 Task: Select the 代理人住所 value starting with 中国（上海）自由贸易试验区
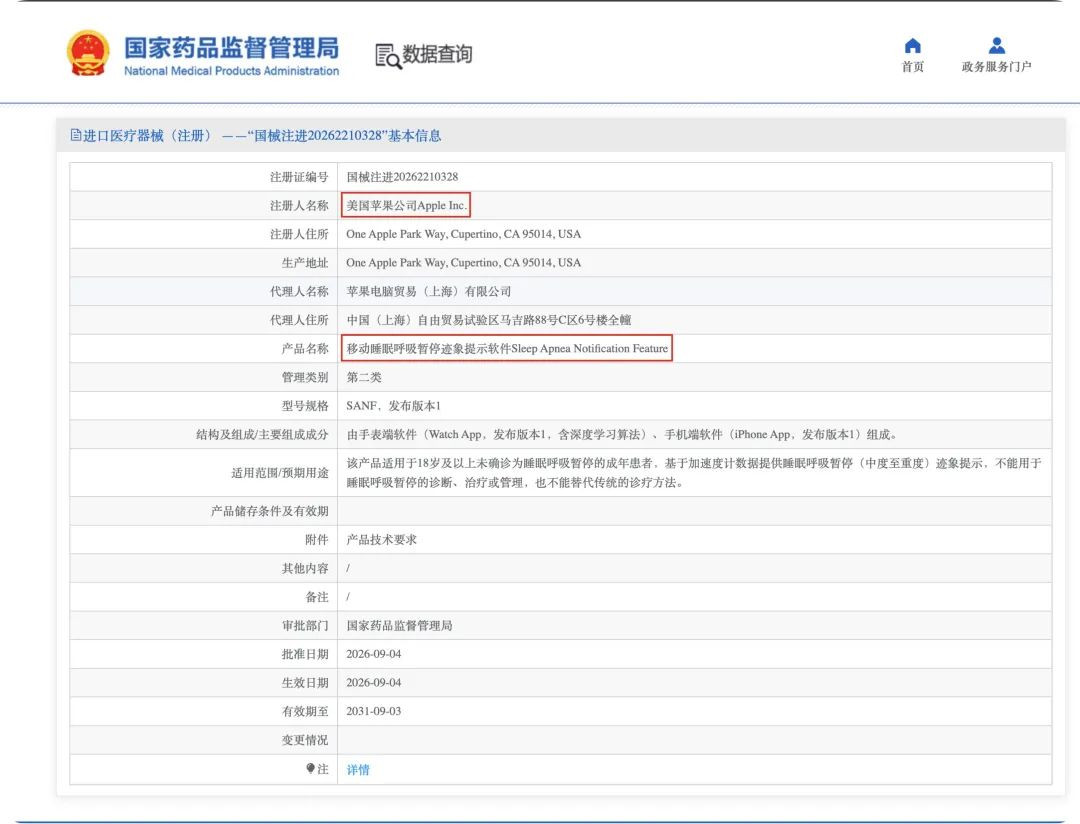[489, 320]
